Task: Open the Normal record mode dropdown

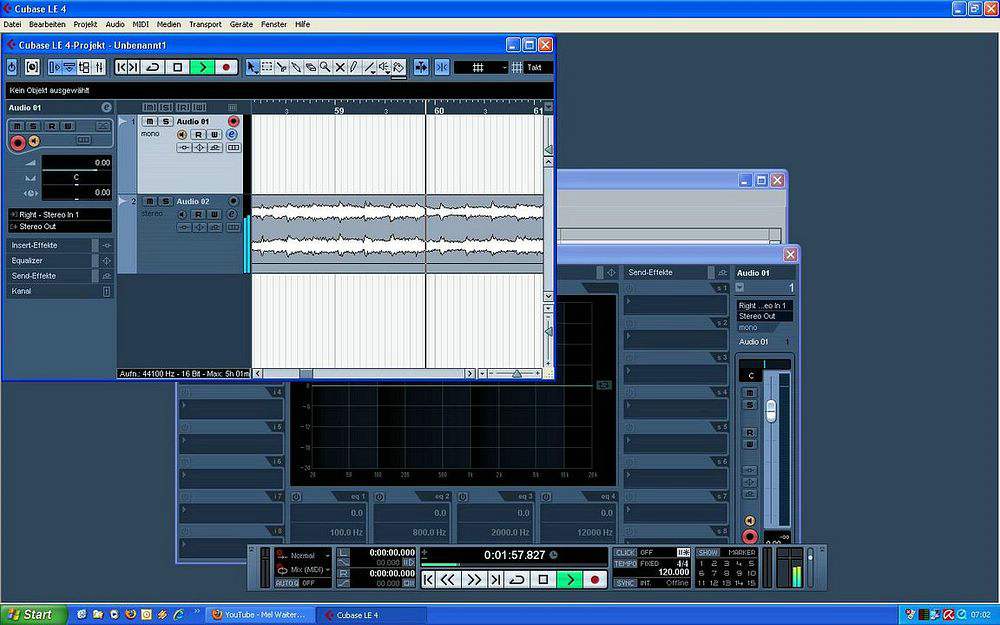Action: [304, 555]
